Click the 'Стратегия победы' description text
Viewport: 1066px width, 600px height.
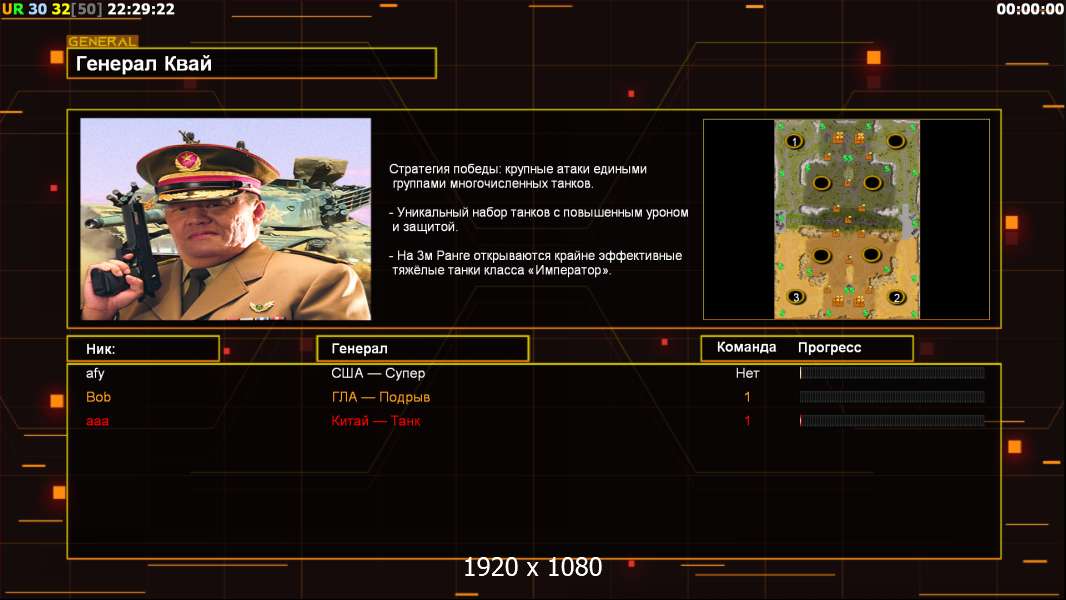518,176
